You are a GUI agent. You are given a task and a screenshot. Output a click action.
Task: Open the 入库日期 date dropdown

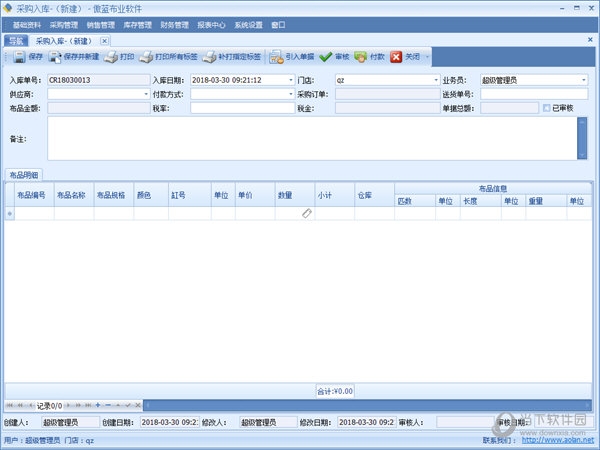289,80
